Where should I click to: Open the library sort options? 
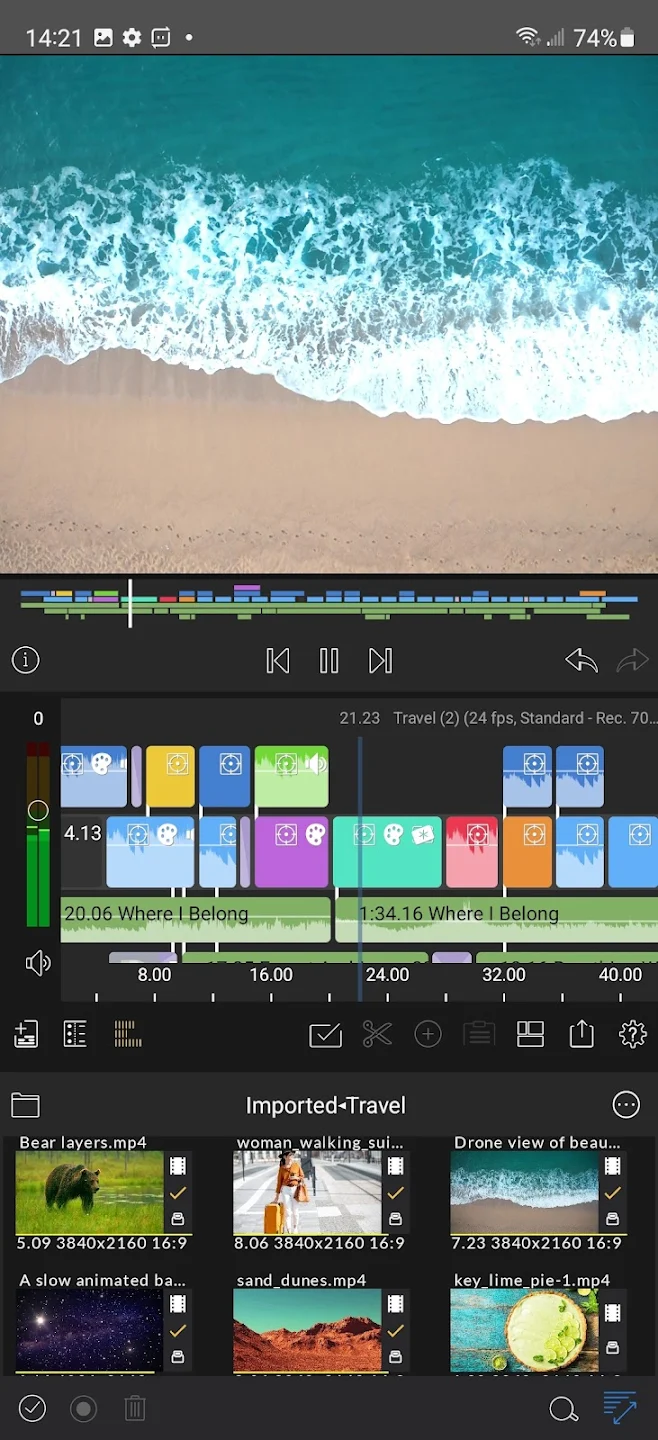pos(620,1409)
